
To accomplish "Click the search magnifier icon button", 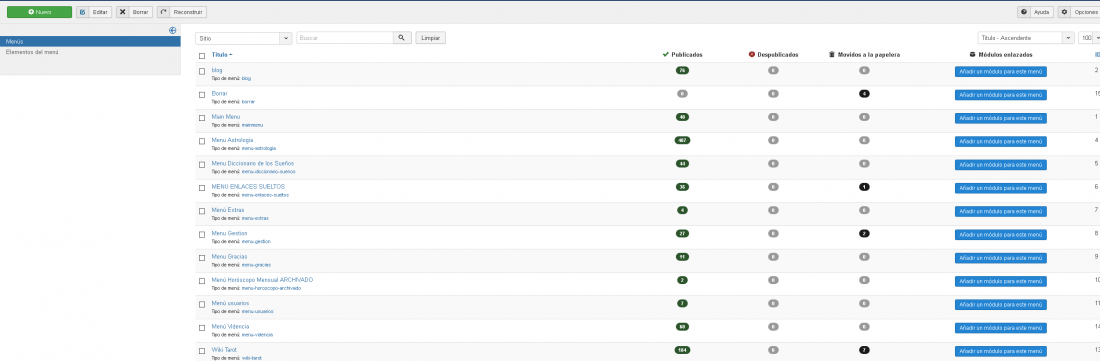I will click(402, 38).
